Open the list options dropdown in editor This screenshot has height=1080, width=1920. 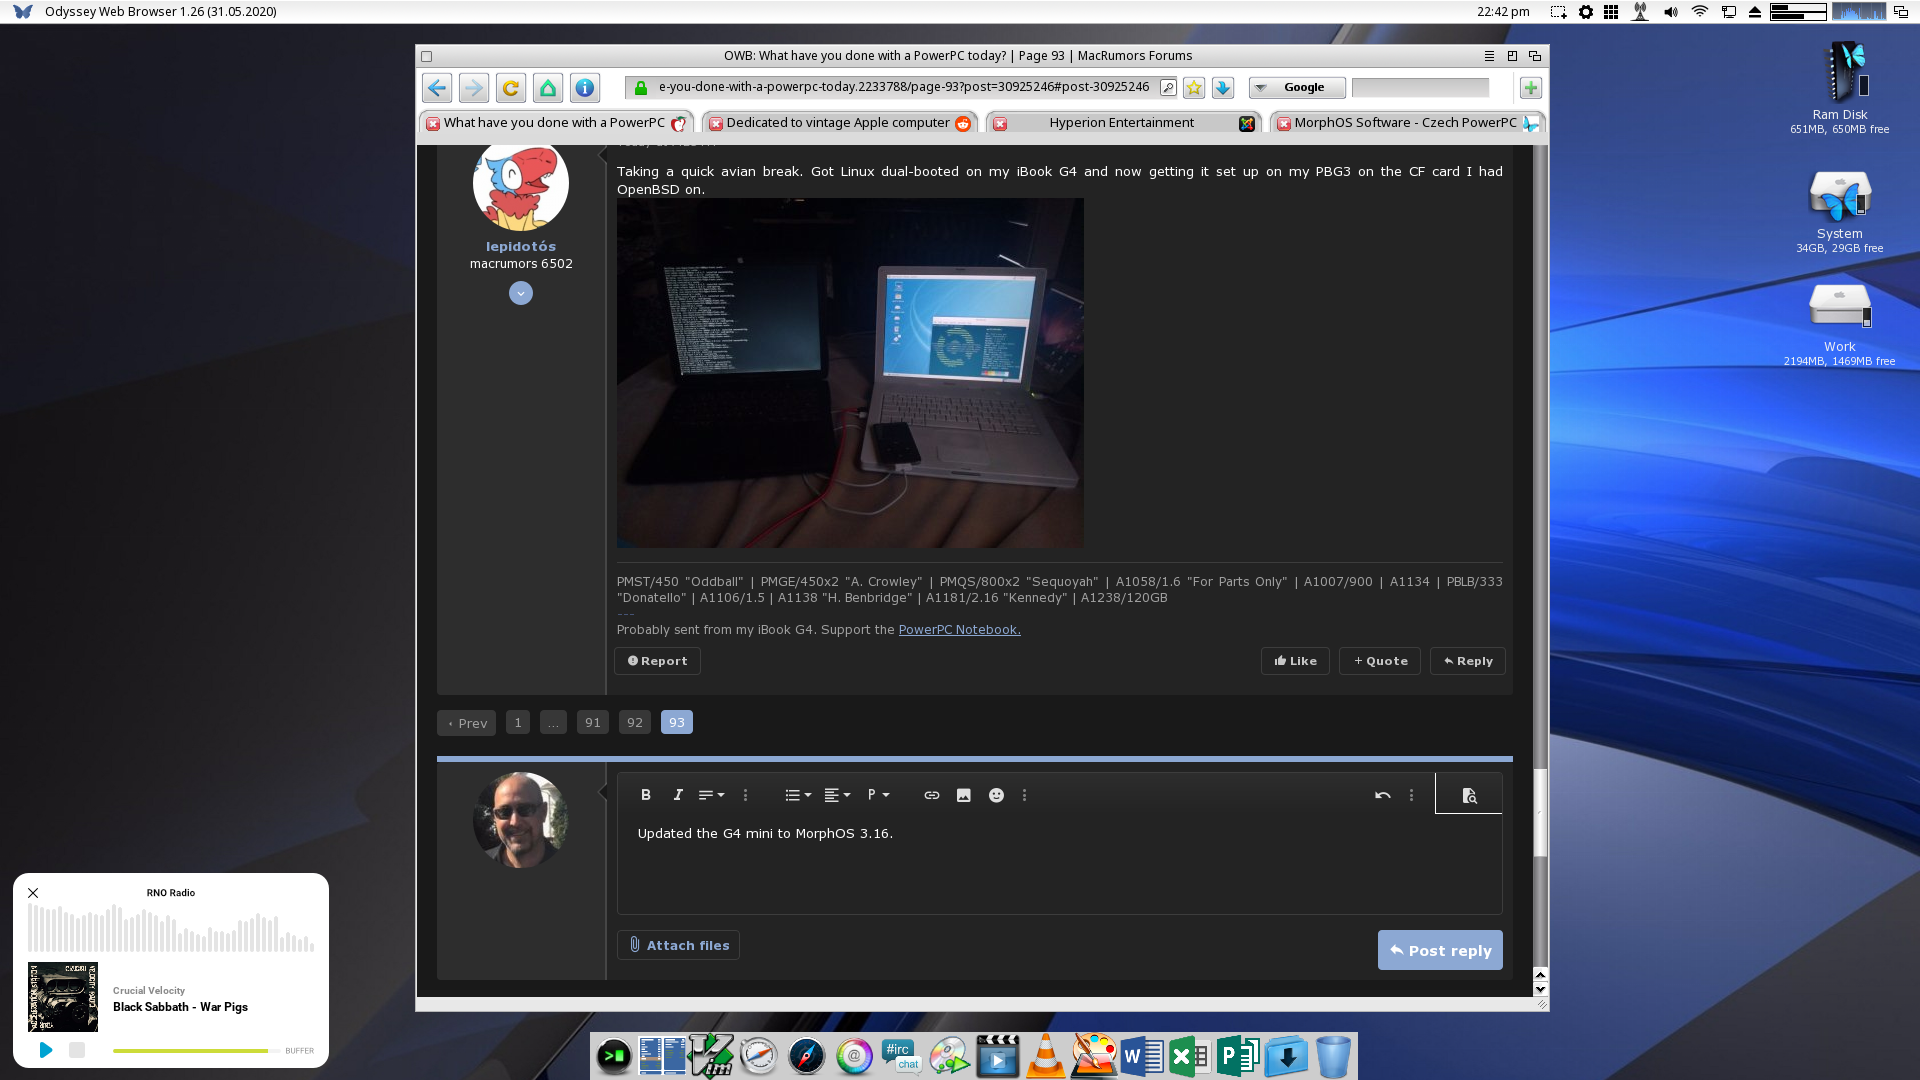pos(798,795)
